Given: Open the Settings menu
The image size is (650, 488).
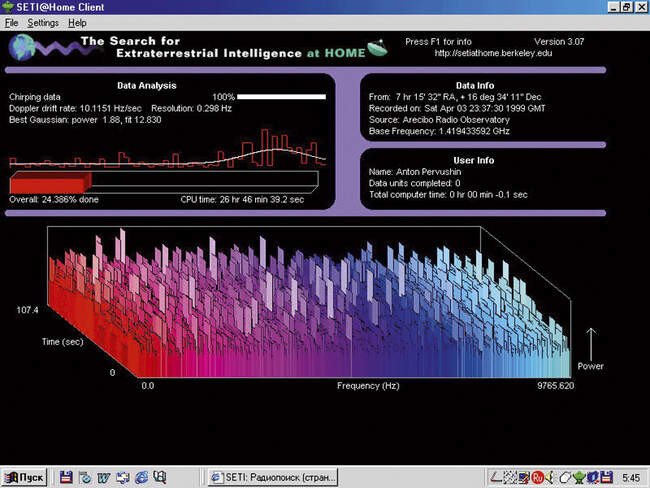Looking at the screenshot, I should 43,23.
